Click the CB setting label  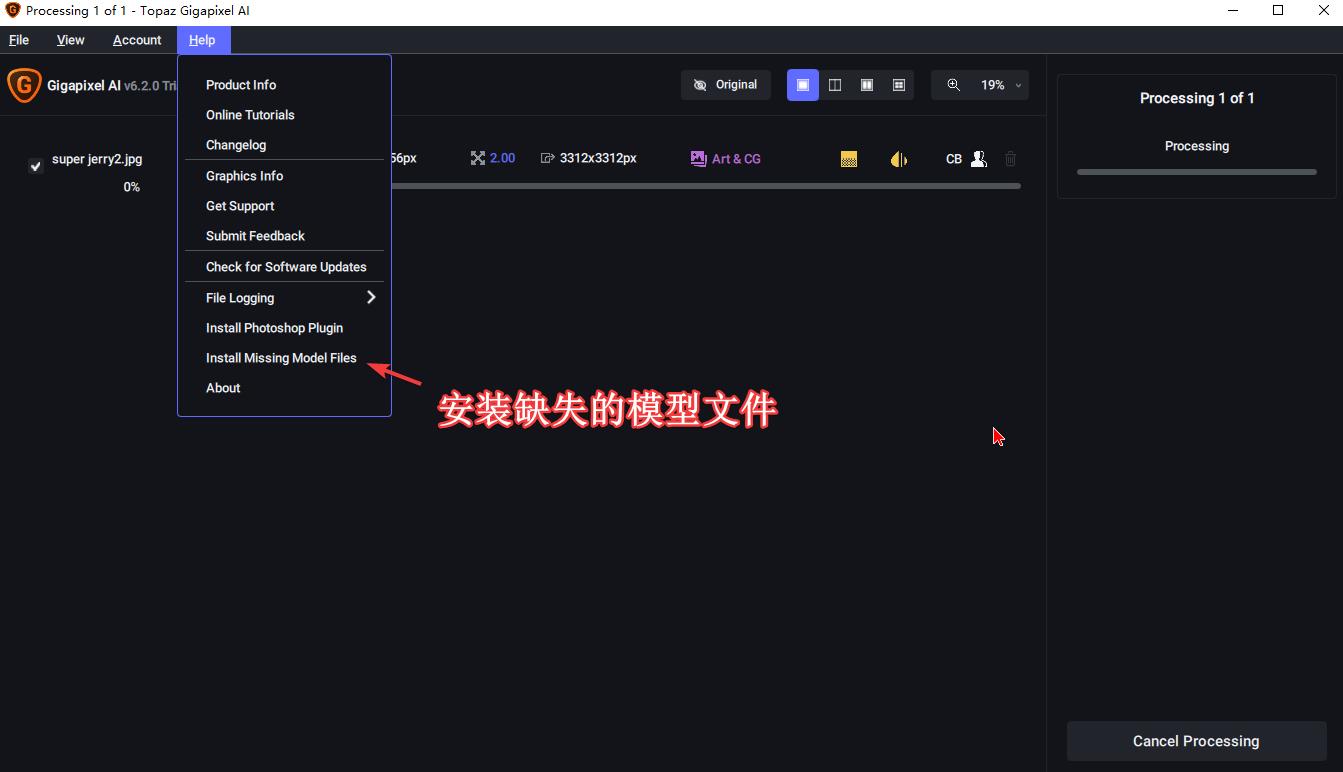[954, 159]
